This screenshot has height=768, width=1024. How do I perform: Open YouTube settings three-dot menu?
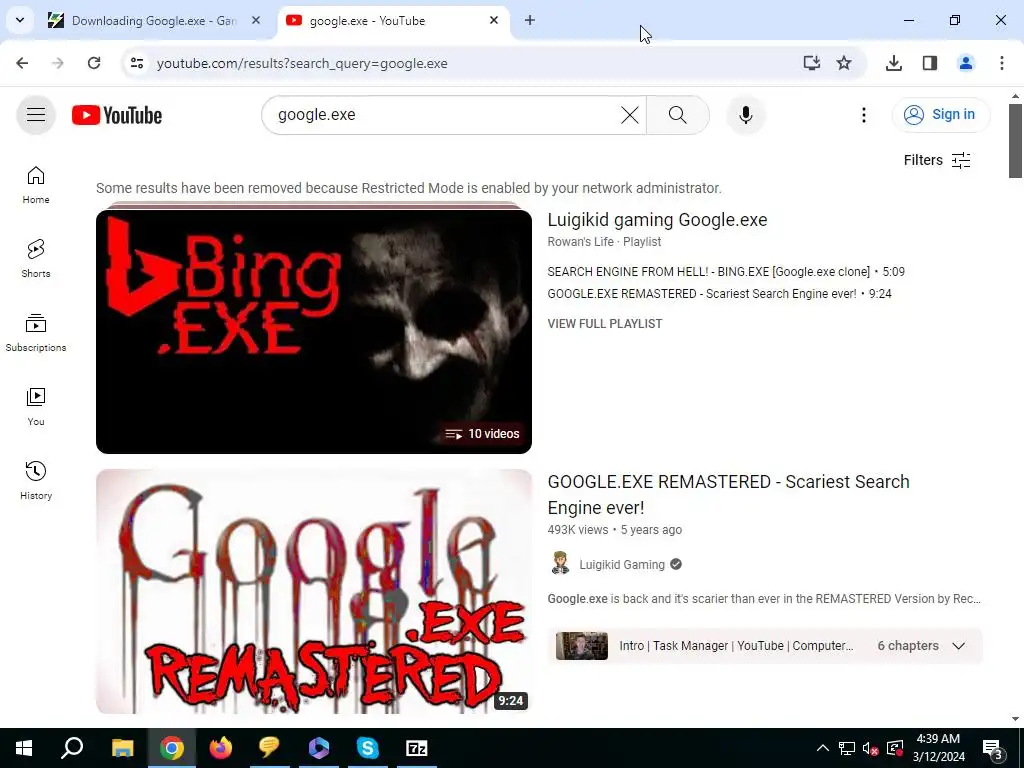coord(863,115)
